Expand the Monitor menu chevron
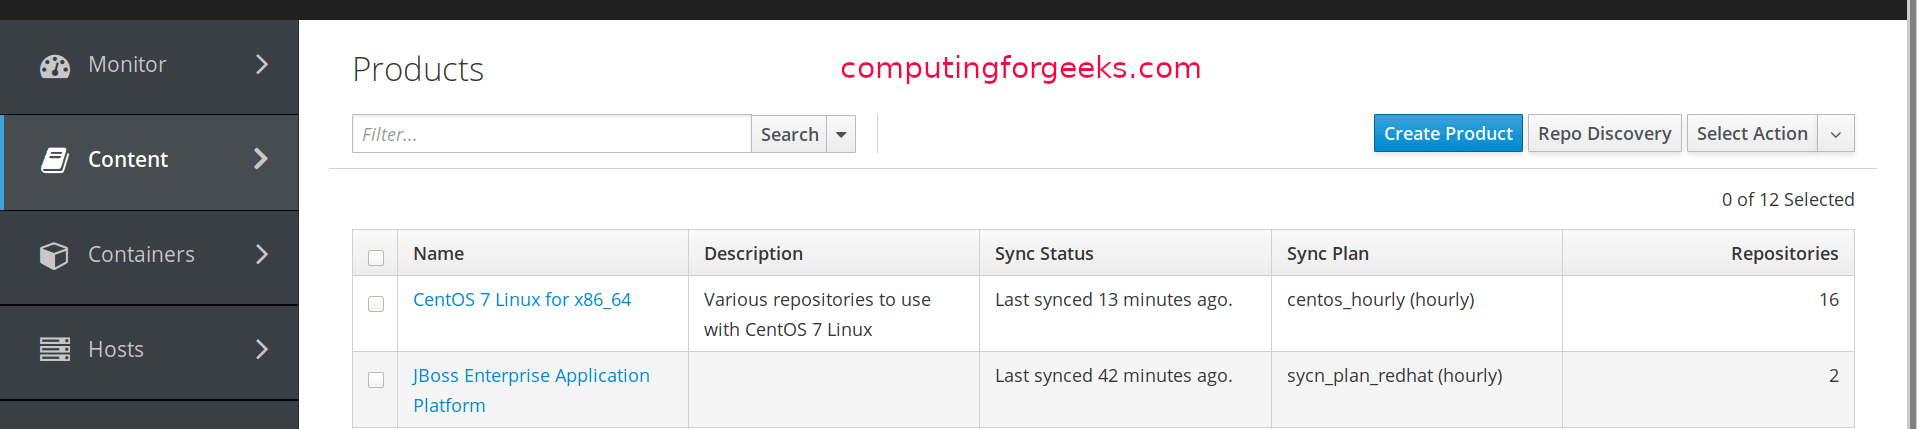The width and height of the screenshot is (1917, 429). tap(262, 64)
